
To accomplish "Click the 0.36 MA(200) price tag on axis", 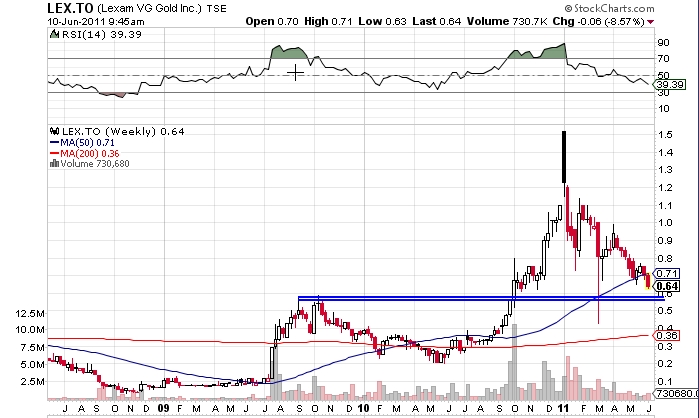I will coord(667,335).
